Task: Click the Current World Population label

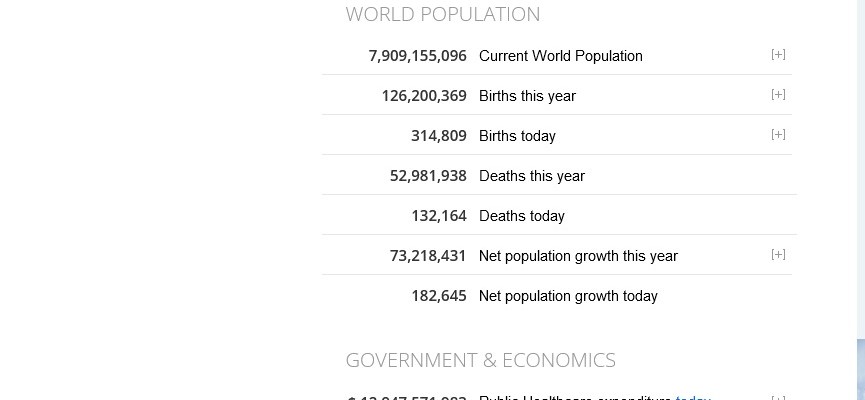Action: pos(560,56)
